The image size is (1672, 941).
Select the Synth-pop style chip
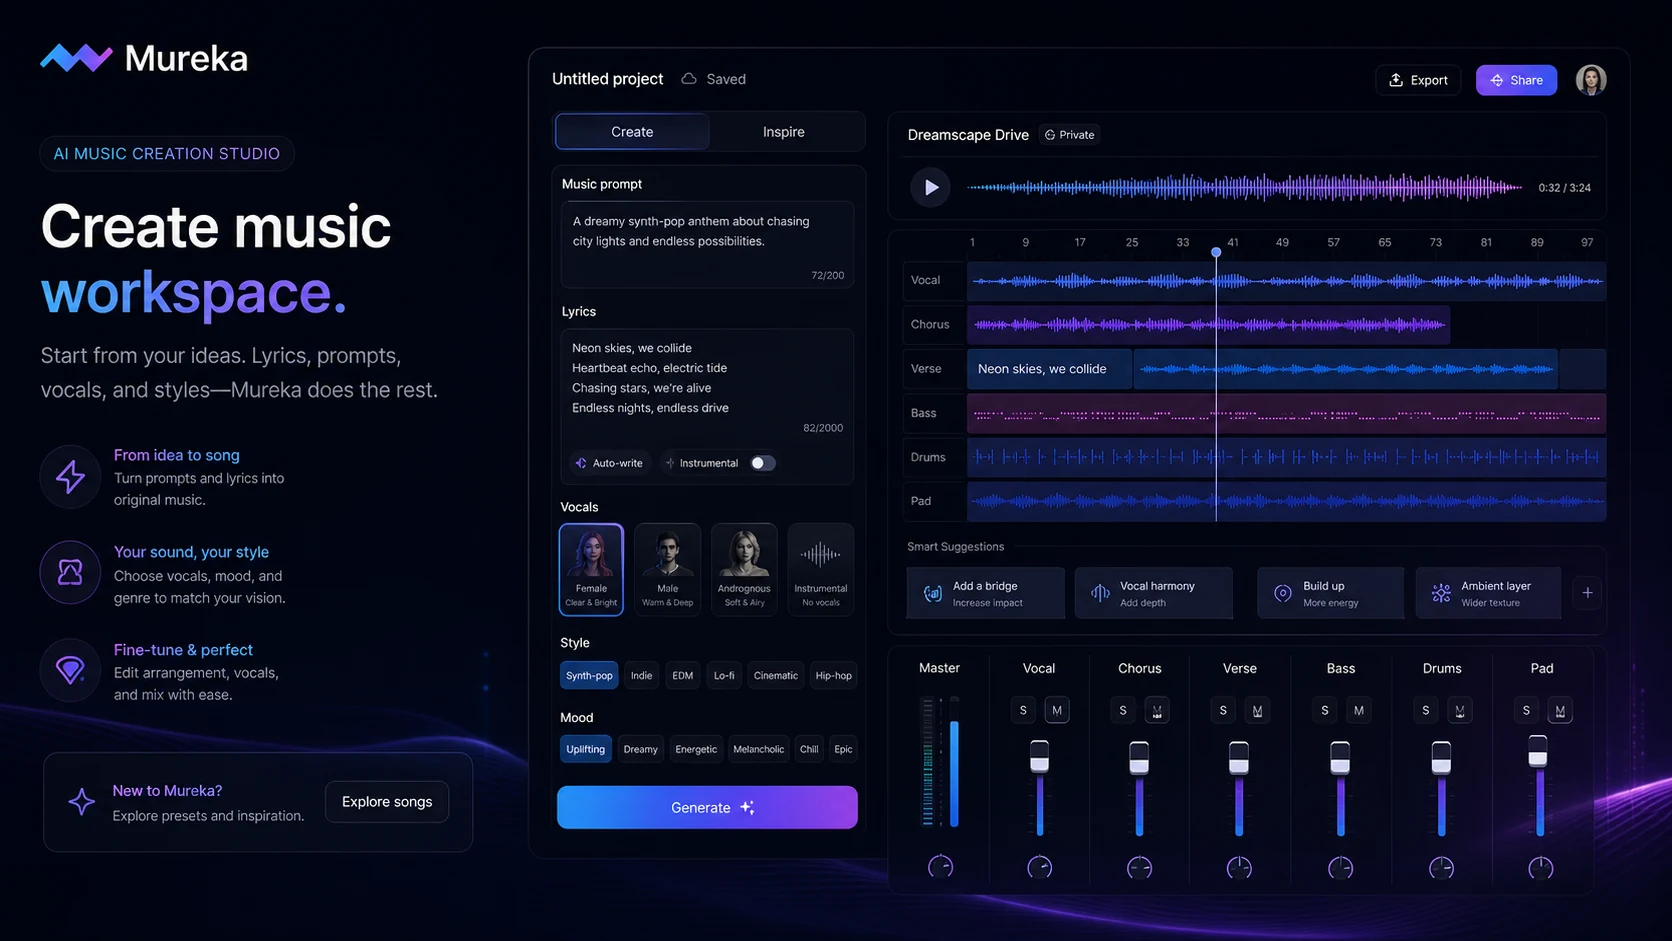pos(589,676)
